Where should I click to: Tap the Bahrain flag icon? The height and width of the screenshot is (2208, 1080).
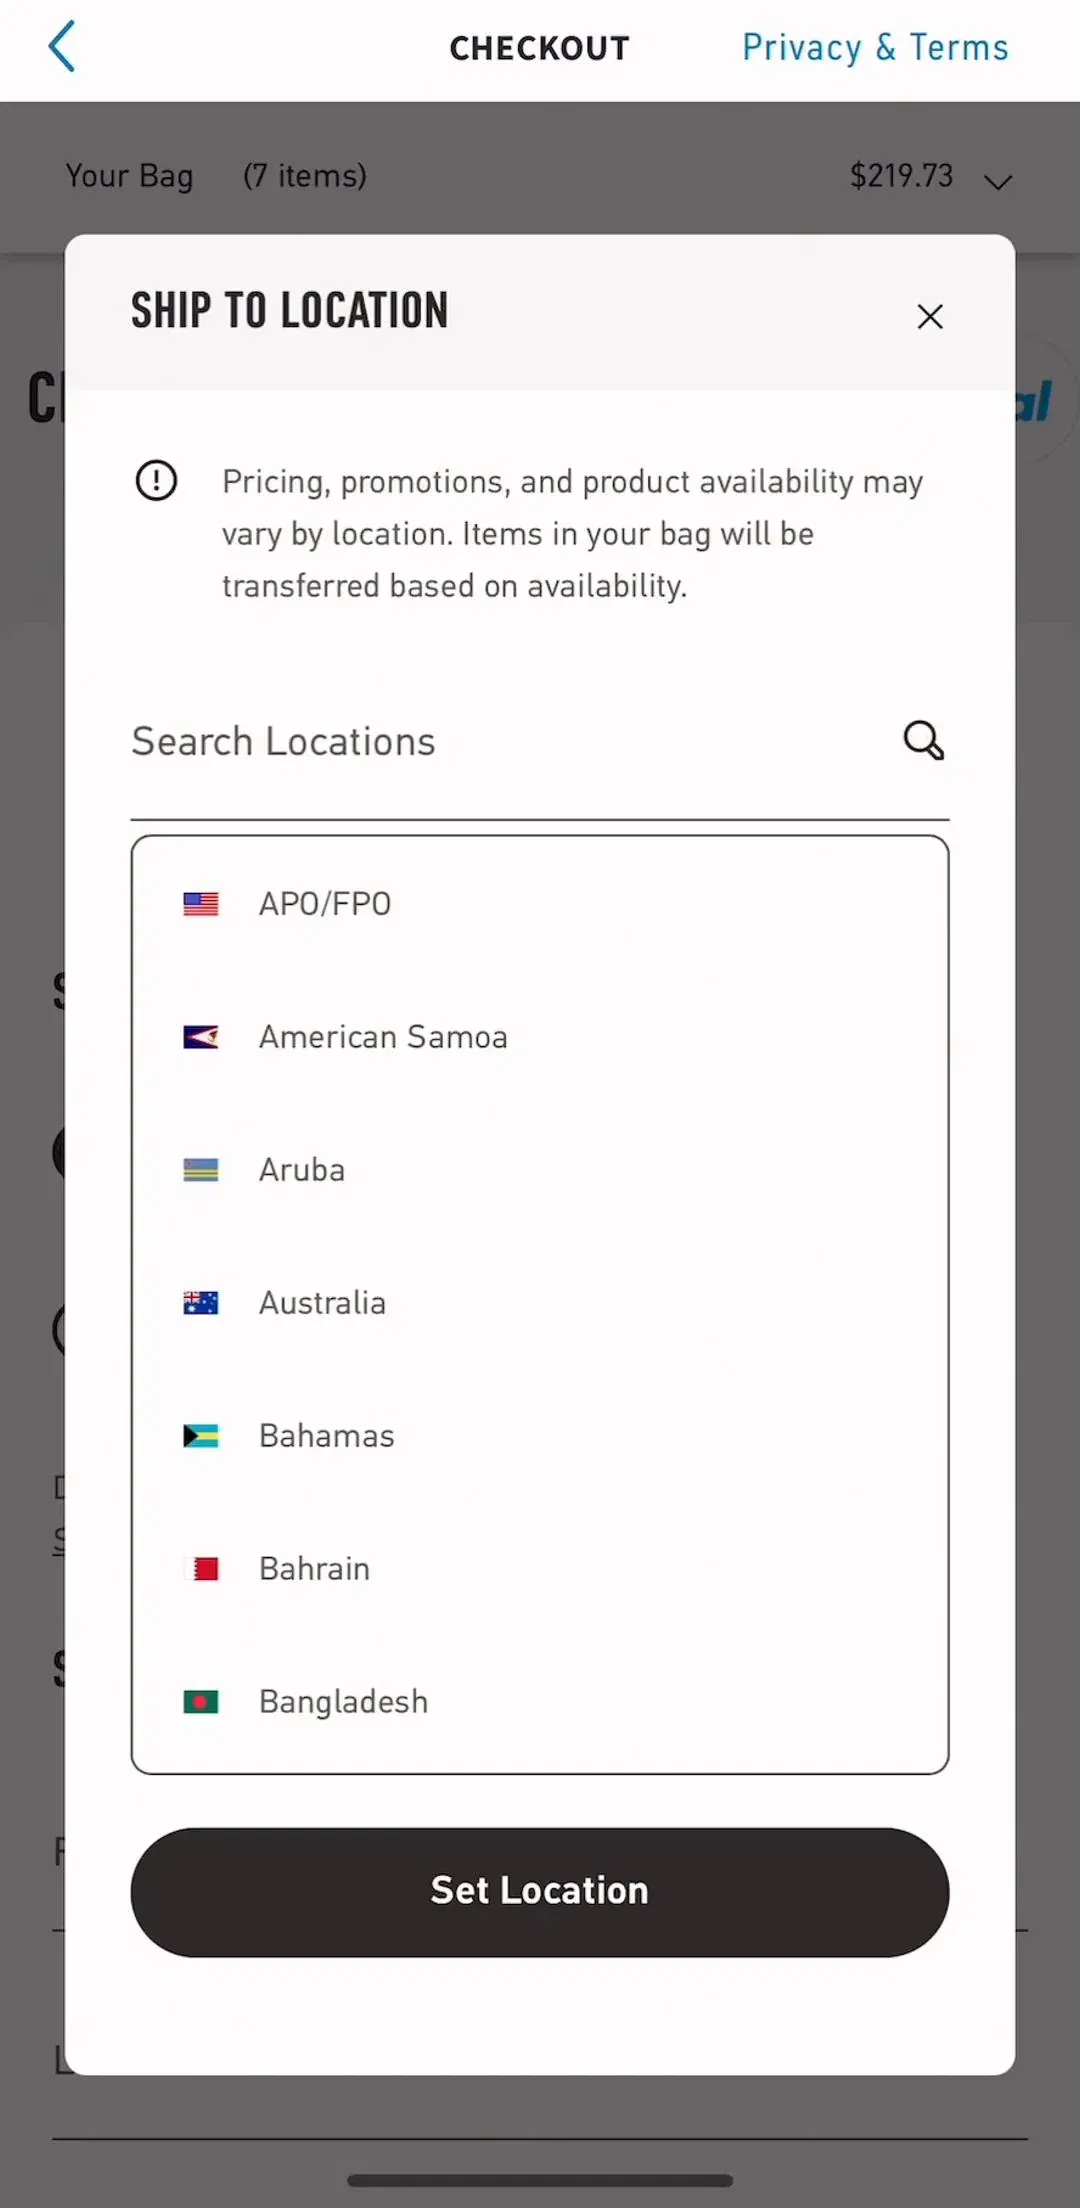pos(201,1569)
